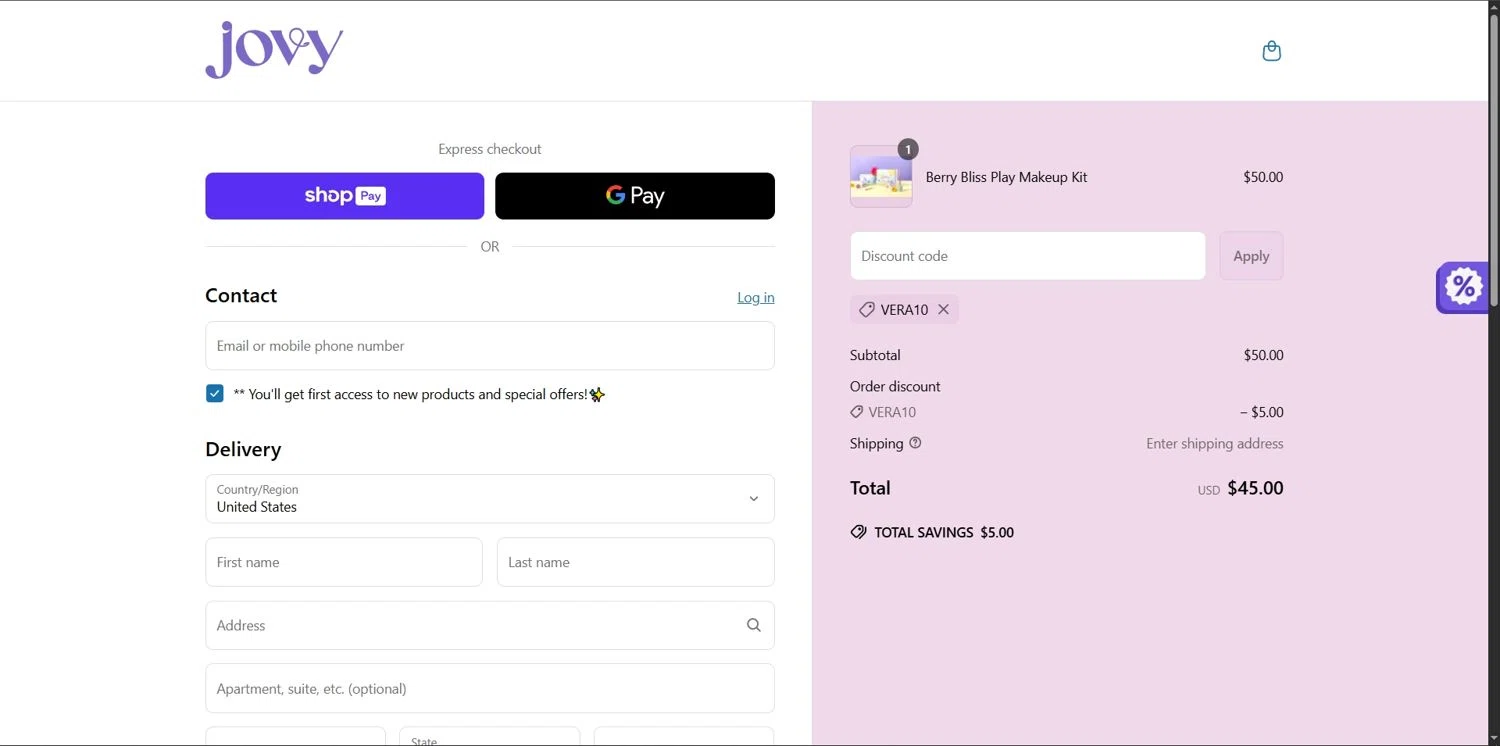Focus the Last name field
Screen dimensions: 1500x746
point(636,562)
